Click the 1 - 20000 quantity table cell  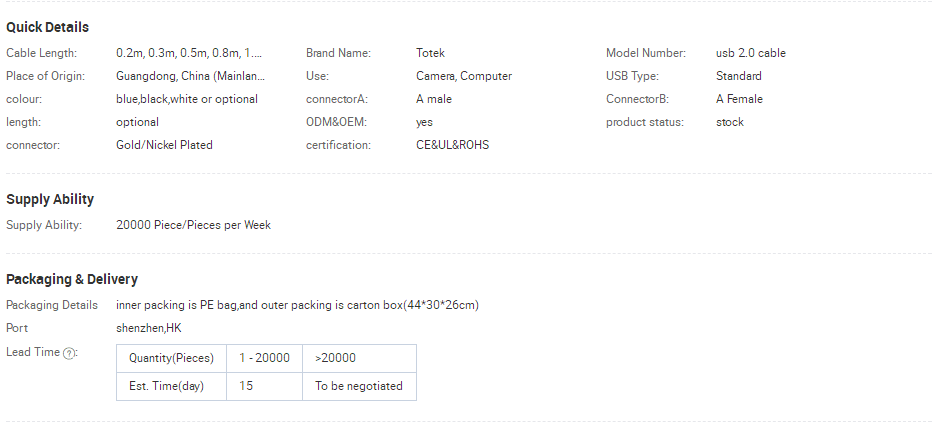(265, 358)
